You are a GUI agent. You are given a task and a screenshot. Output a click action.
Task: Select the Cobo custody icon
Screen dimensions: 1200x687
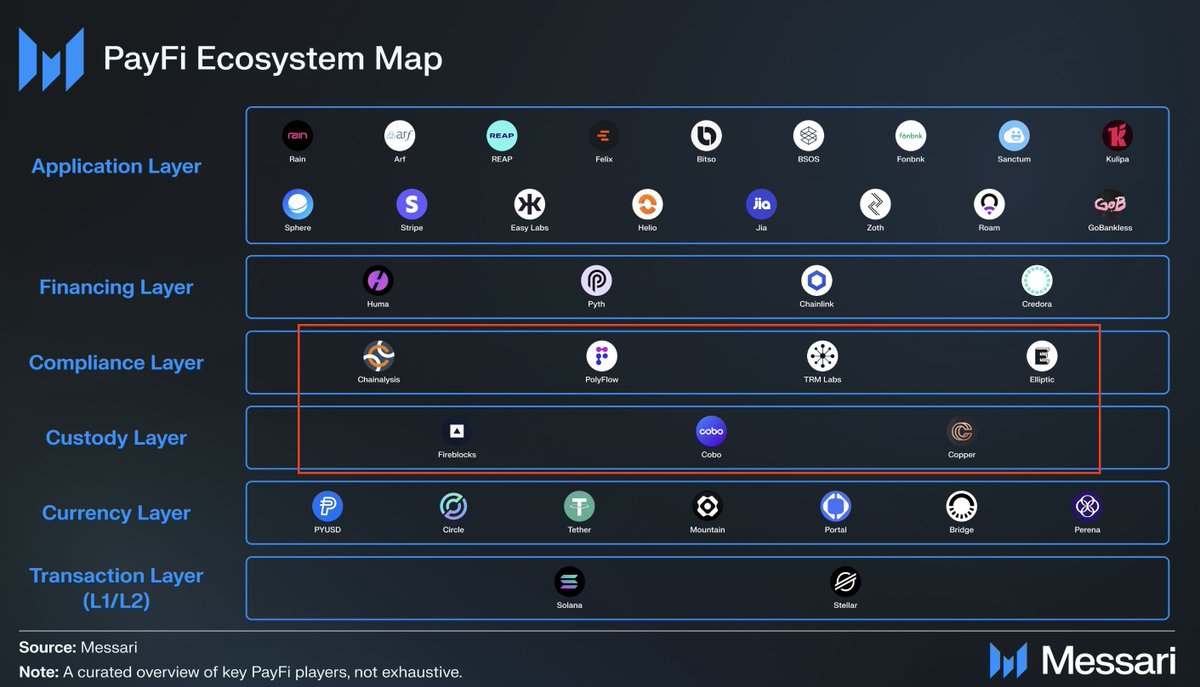(x=711, y=431)
